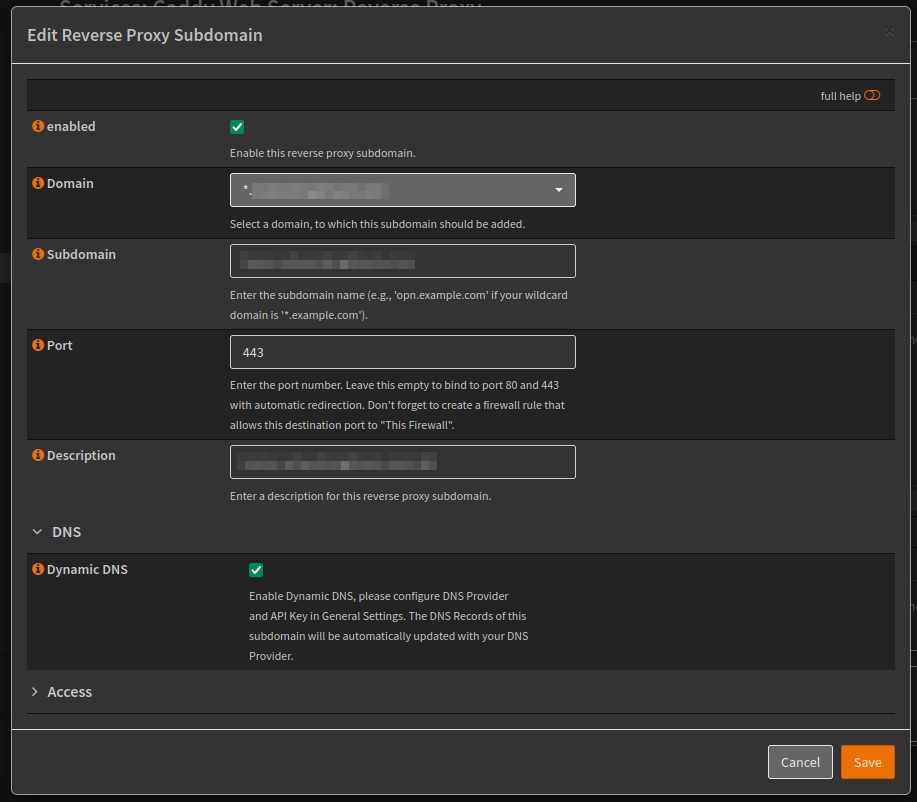Image resolution: width=917 pixels, height=802 pixels.
Task: Close the dialog with the X icon
Action: 889,32
